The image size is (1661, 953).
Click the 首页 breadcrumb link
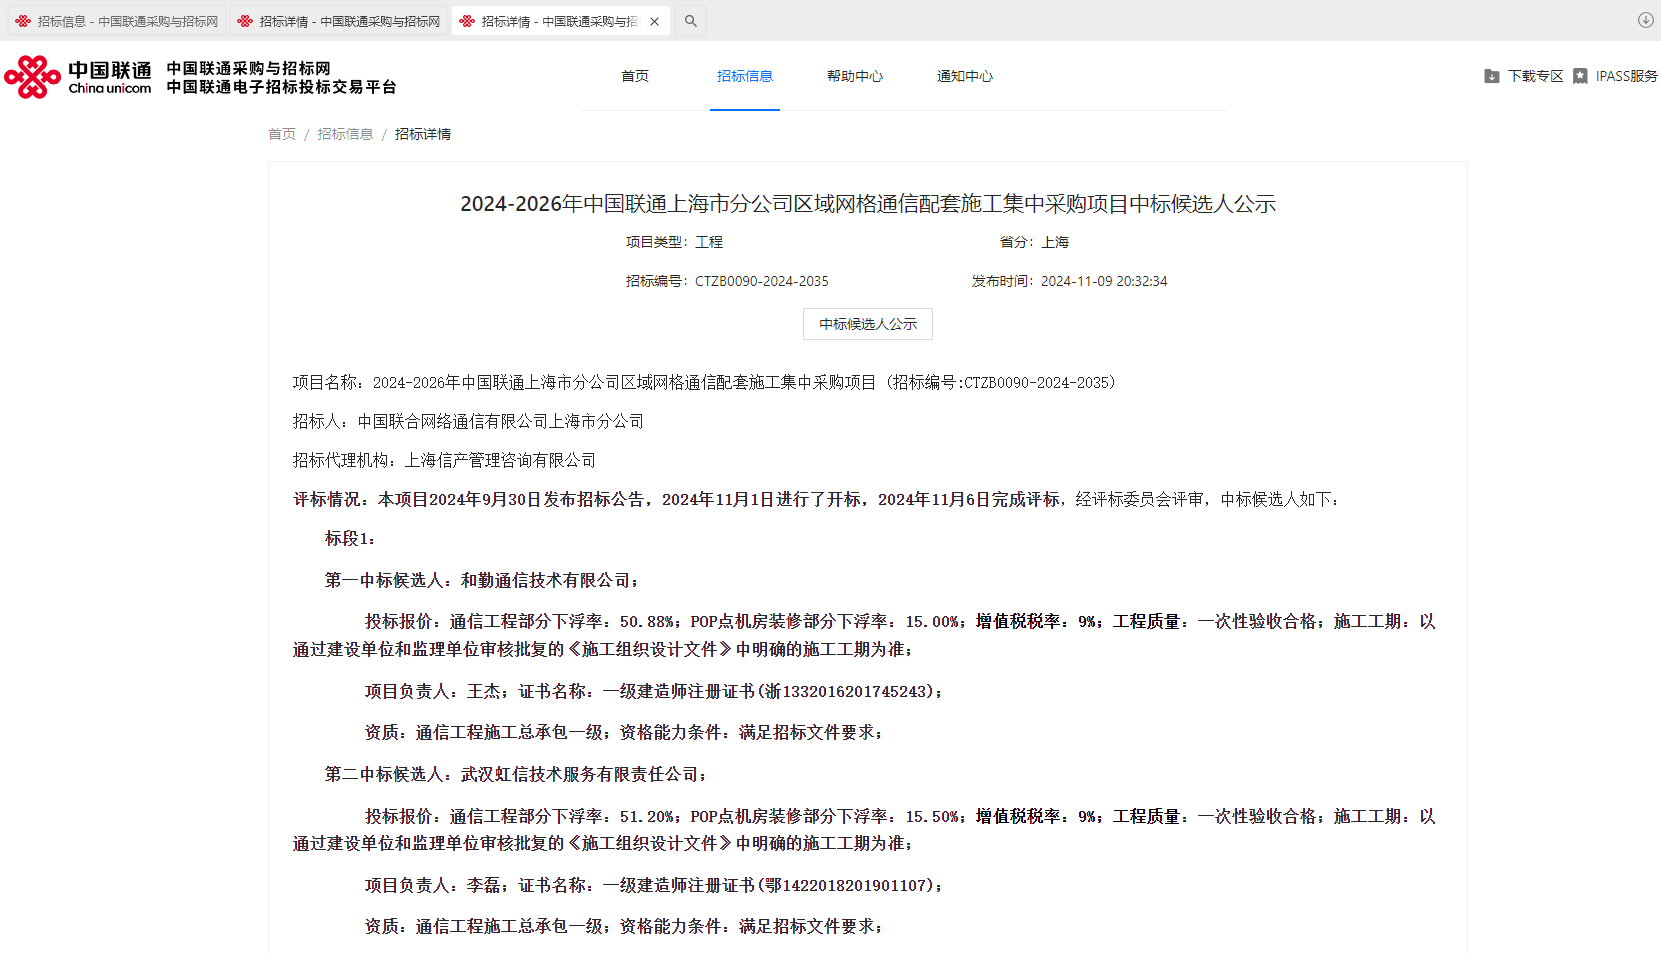coord(282,134)
